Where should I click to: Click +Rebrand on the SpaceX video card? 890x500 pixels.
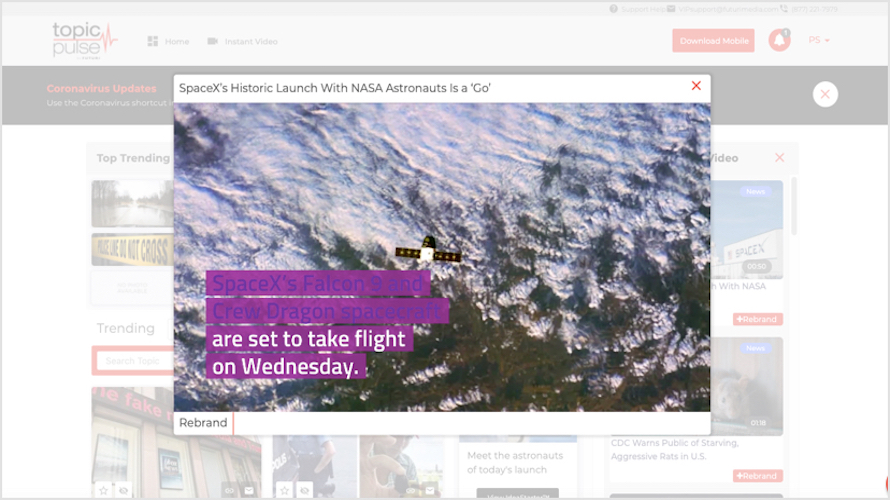pos(757,319)
